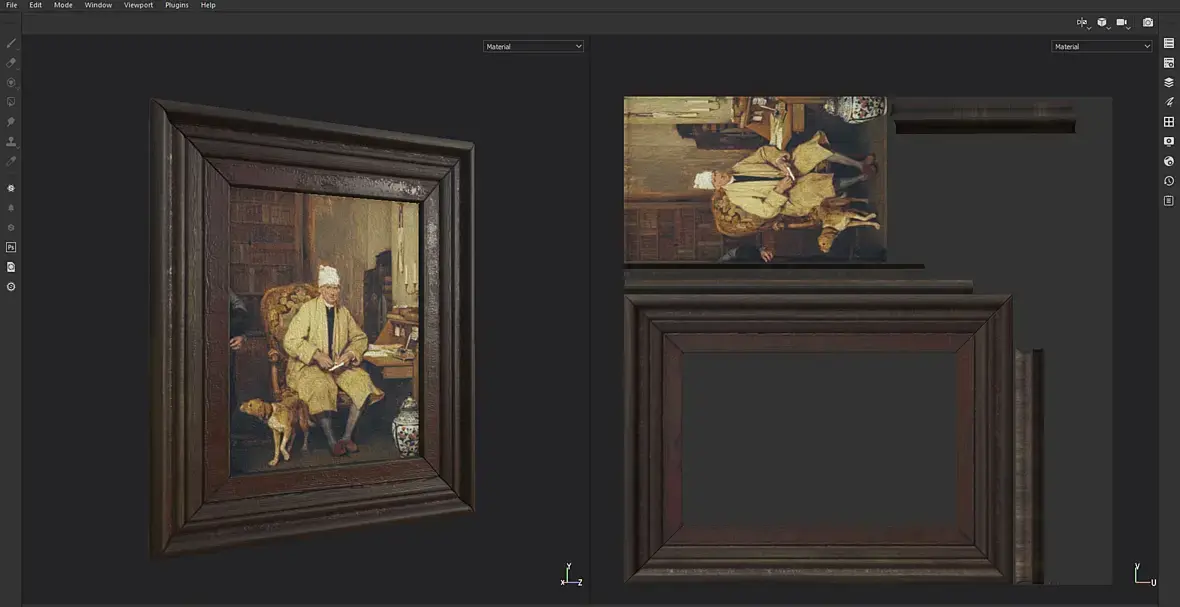Viewport: 1180px width, 607px height.
Task: Select the Material Picker eyedropper tool
Action: [11, 161]
